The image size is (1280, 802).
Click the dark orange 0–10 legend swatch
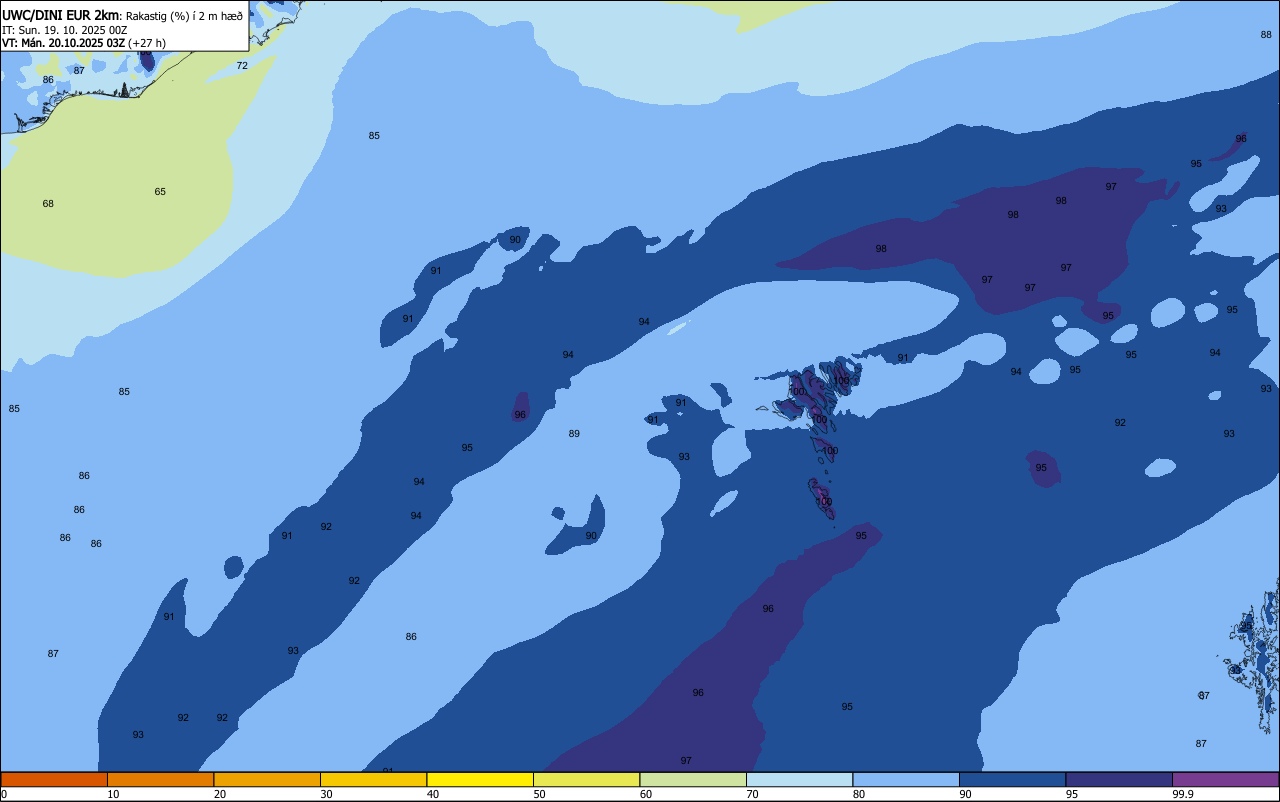coord(54,779)
